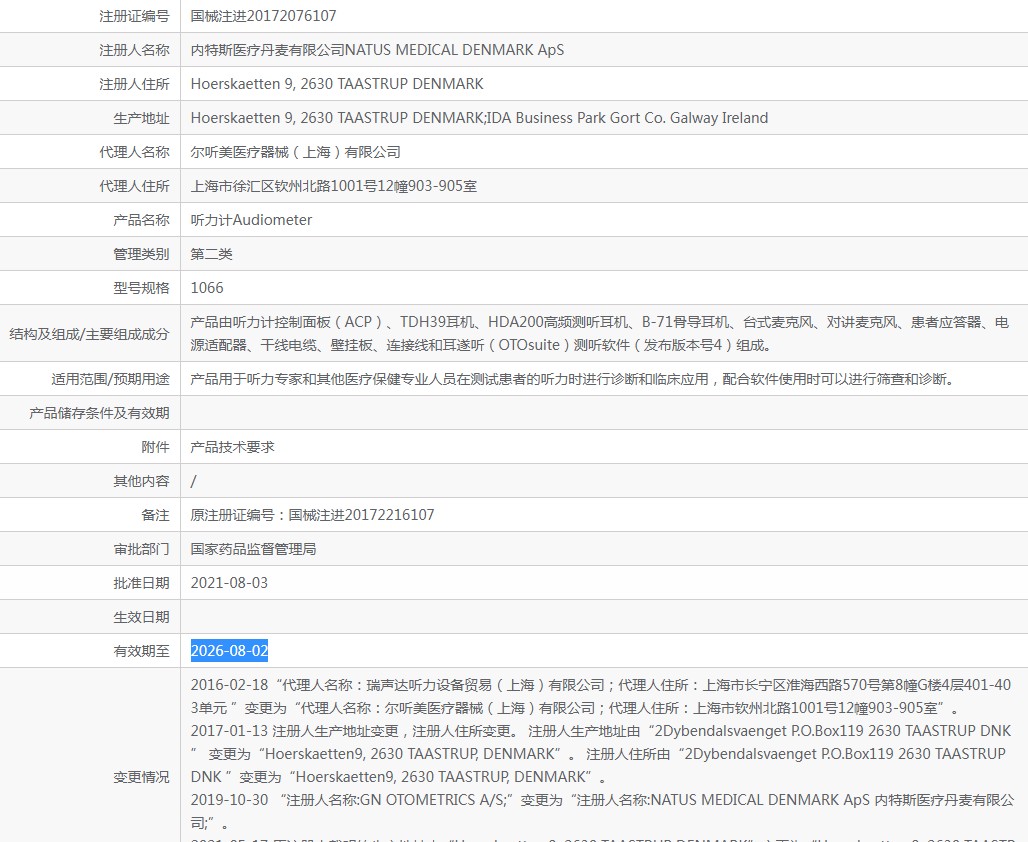
Task: Select the 备注 label
Action: [x=155, y=515]
